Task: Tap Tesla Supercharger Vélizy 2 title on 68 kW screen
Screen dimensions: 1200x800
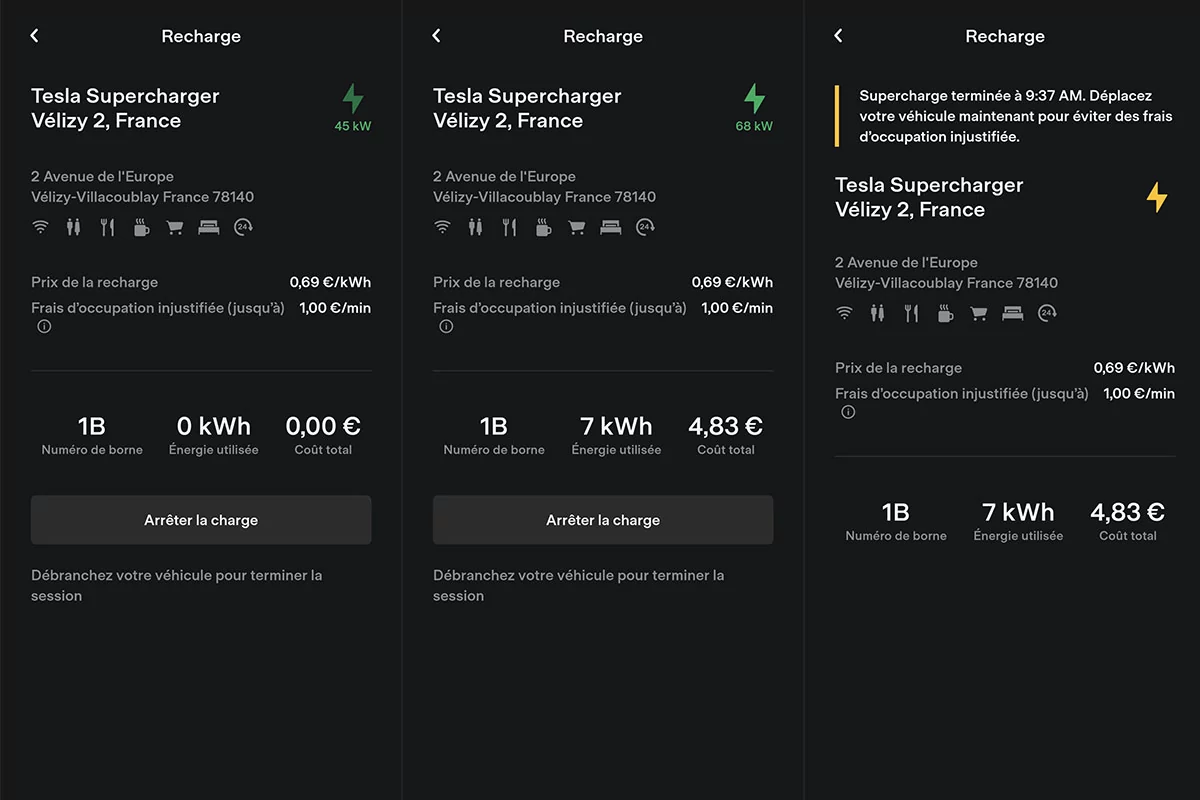Action: [527, 109]
